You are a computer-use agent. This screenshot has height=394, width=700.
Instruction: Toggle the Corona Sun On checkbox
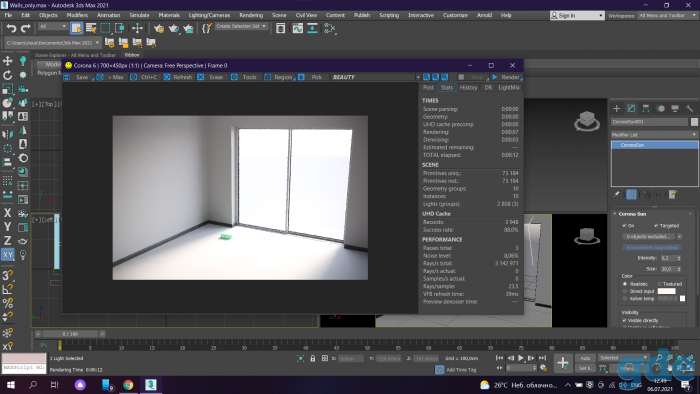point(625,226)
